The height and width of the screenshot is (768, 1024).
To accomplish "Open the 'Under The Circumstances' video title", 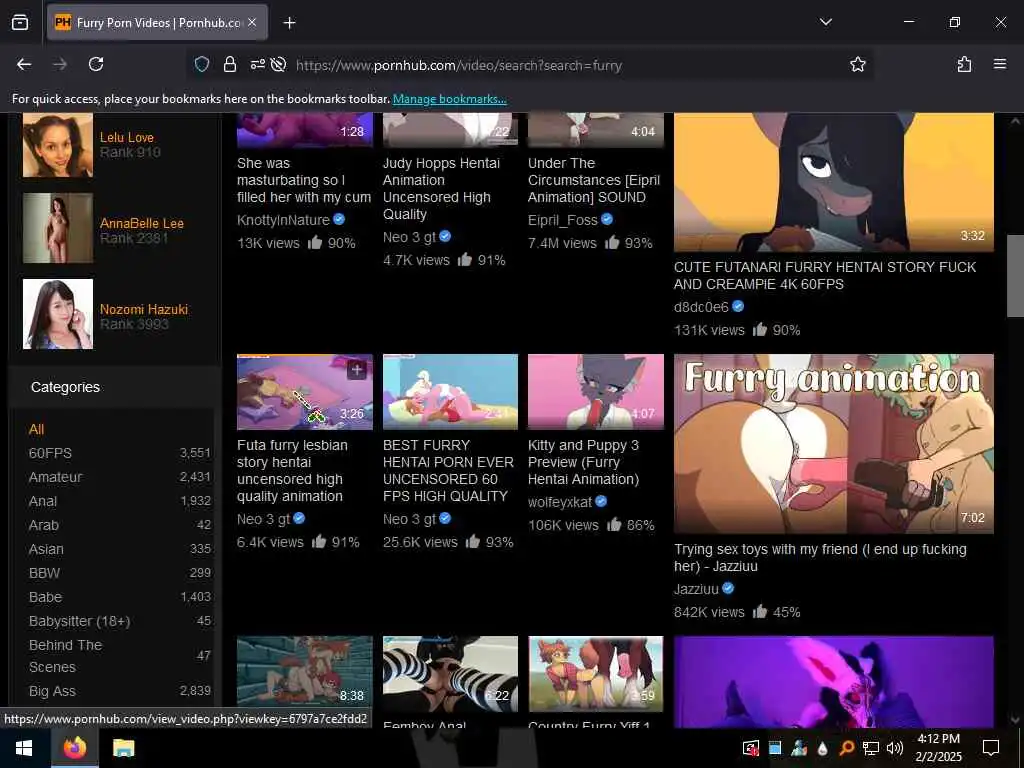I will pyautogui.click(x=594, y=180).
